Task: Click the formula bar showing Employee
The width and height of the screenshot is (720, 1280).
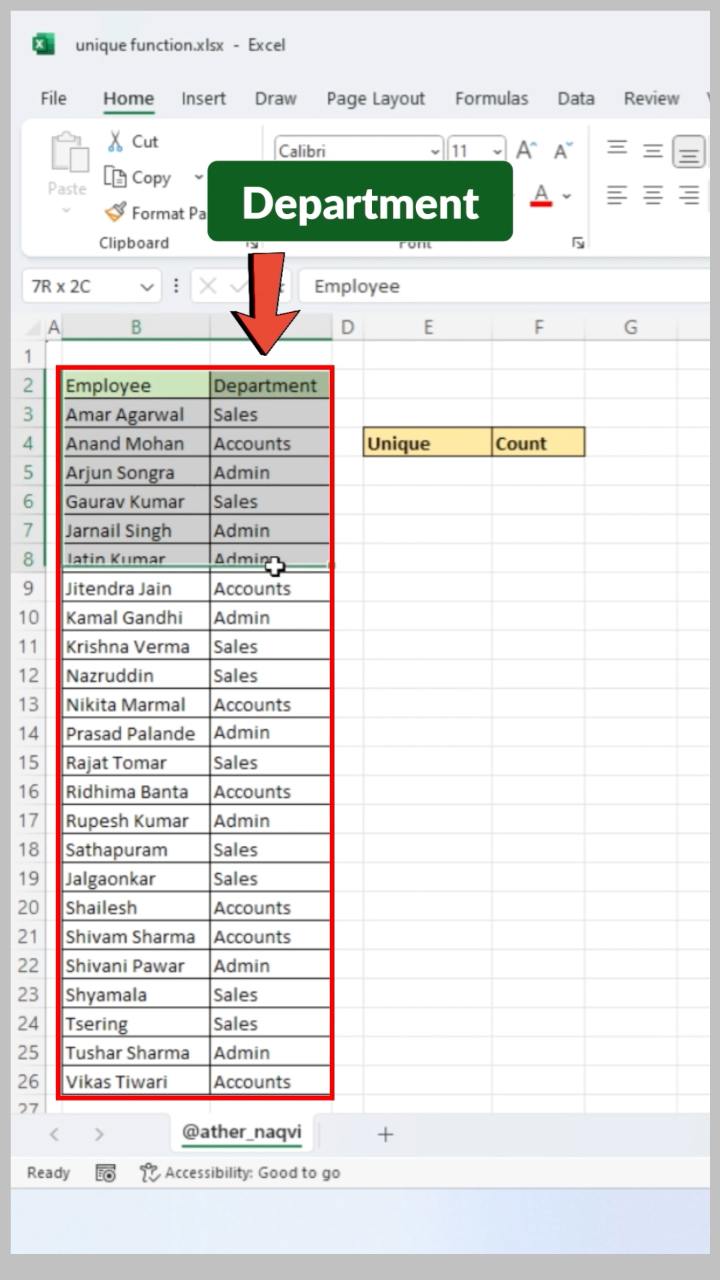Action: (504, 286)
